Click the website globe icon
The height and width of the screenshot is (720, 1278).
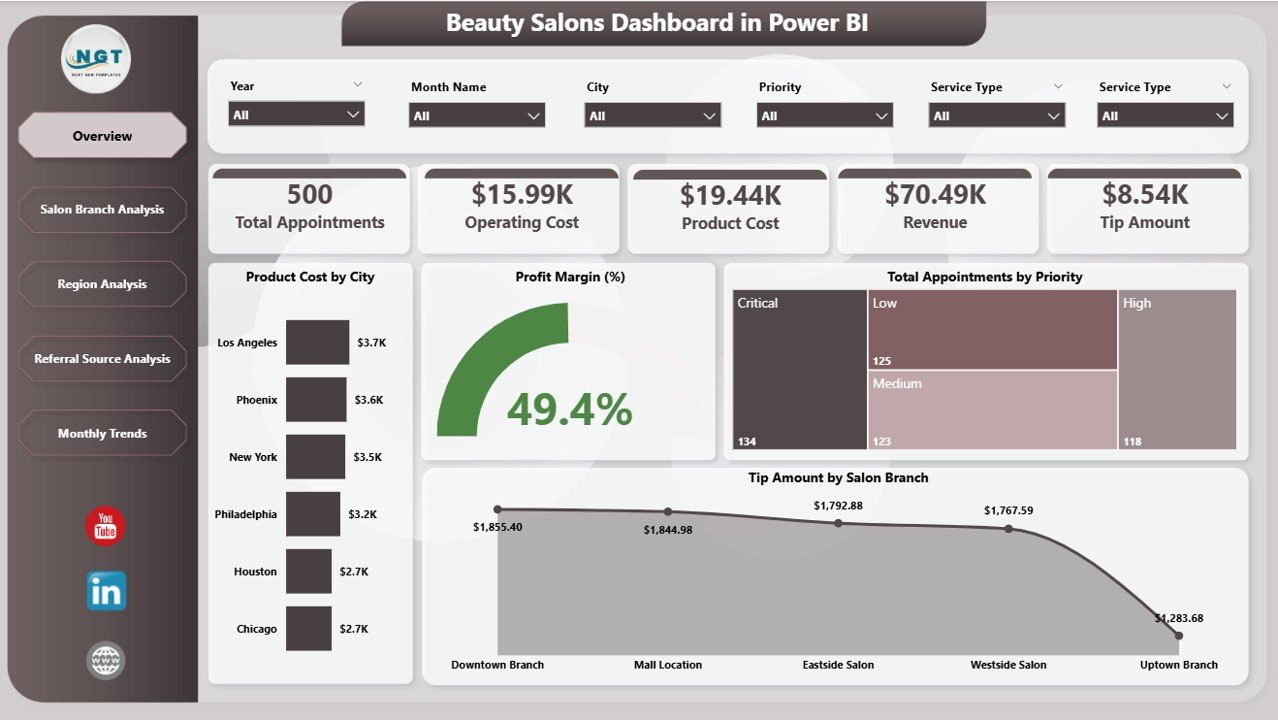pos(104,660)
